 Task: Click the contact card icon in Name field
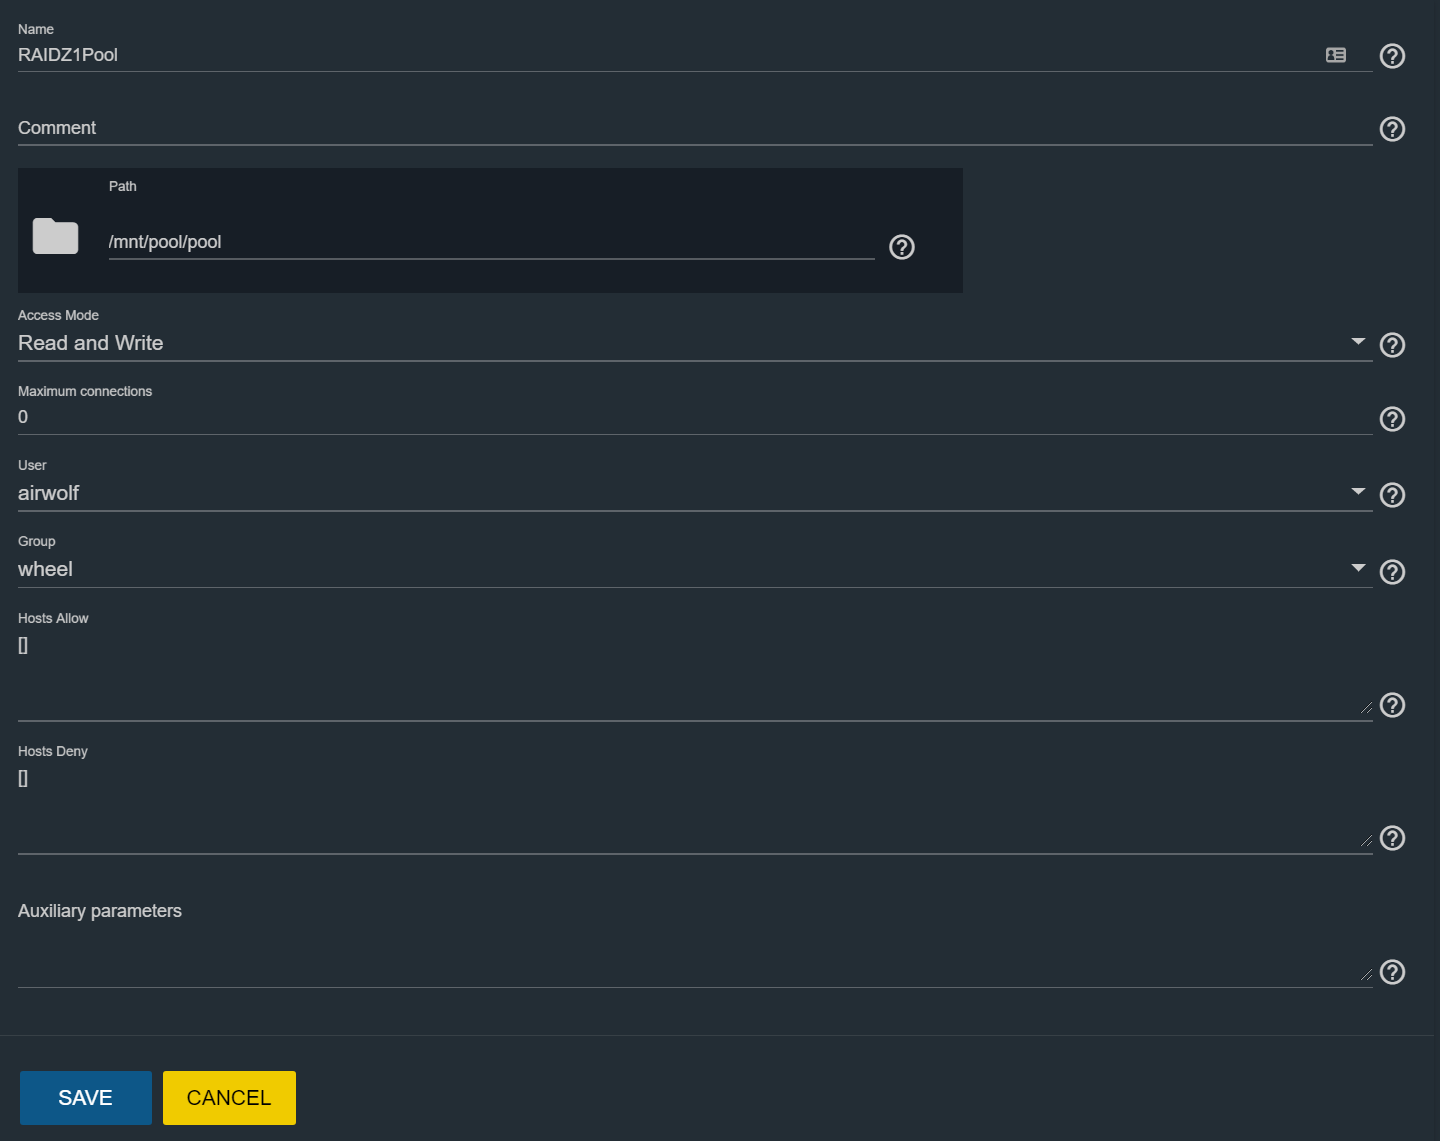point(1336,55)
